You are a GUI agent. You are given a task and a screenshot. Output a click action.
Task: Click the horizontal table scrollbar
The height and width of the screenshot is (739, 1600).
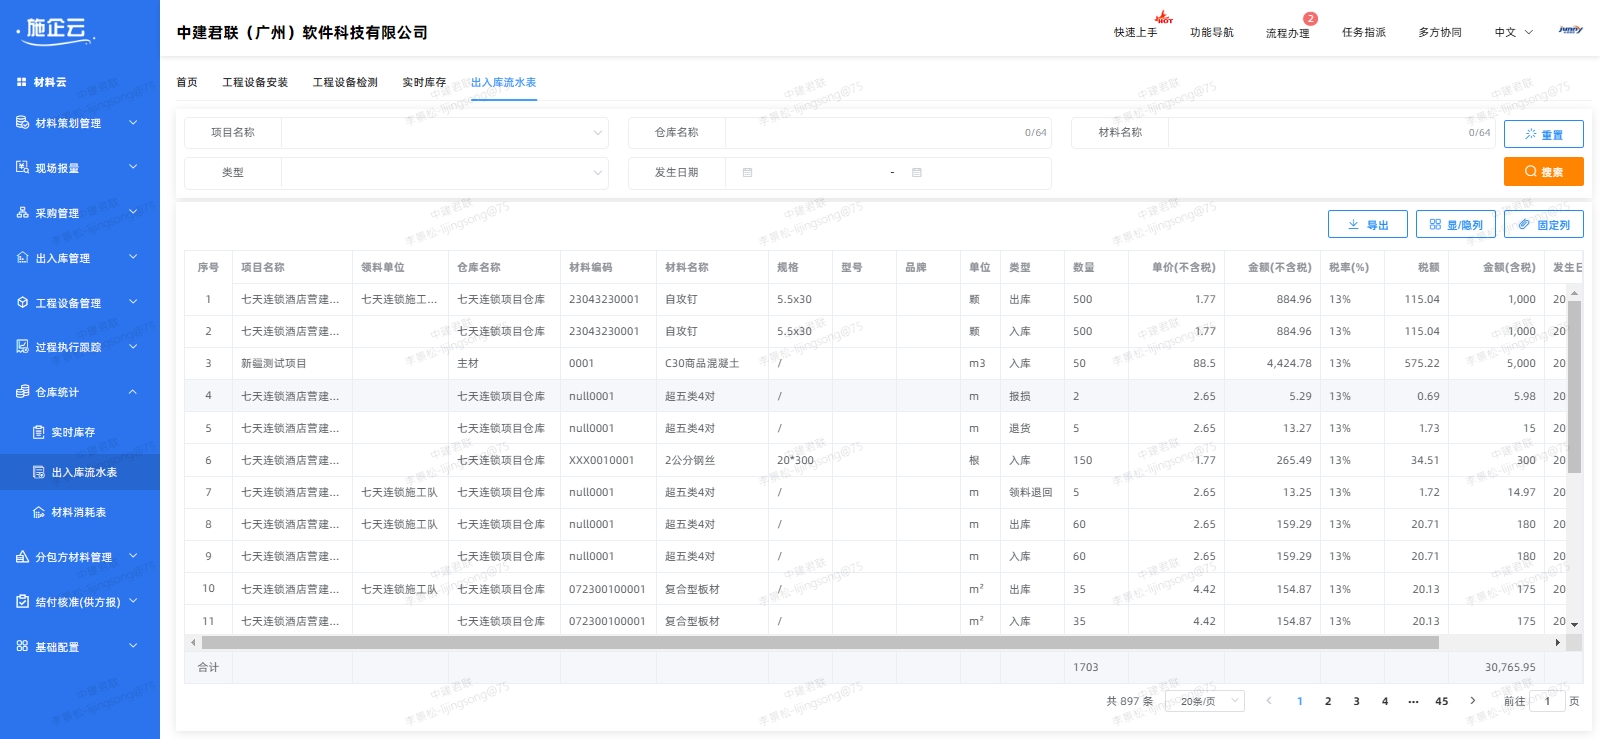[820, 643]
